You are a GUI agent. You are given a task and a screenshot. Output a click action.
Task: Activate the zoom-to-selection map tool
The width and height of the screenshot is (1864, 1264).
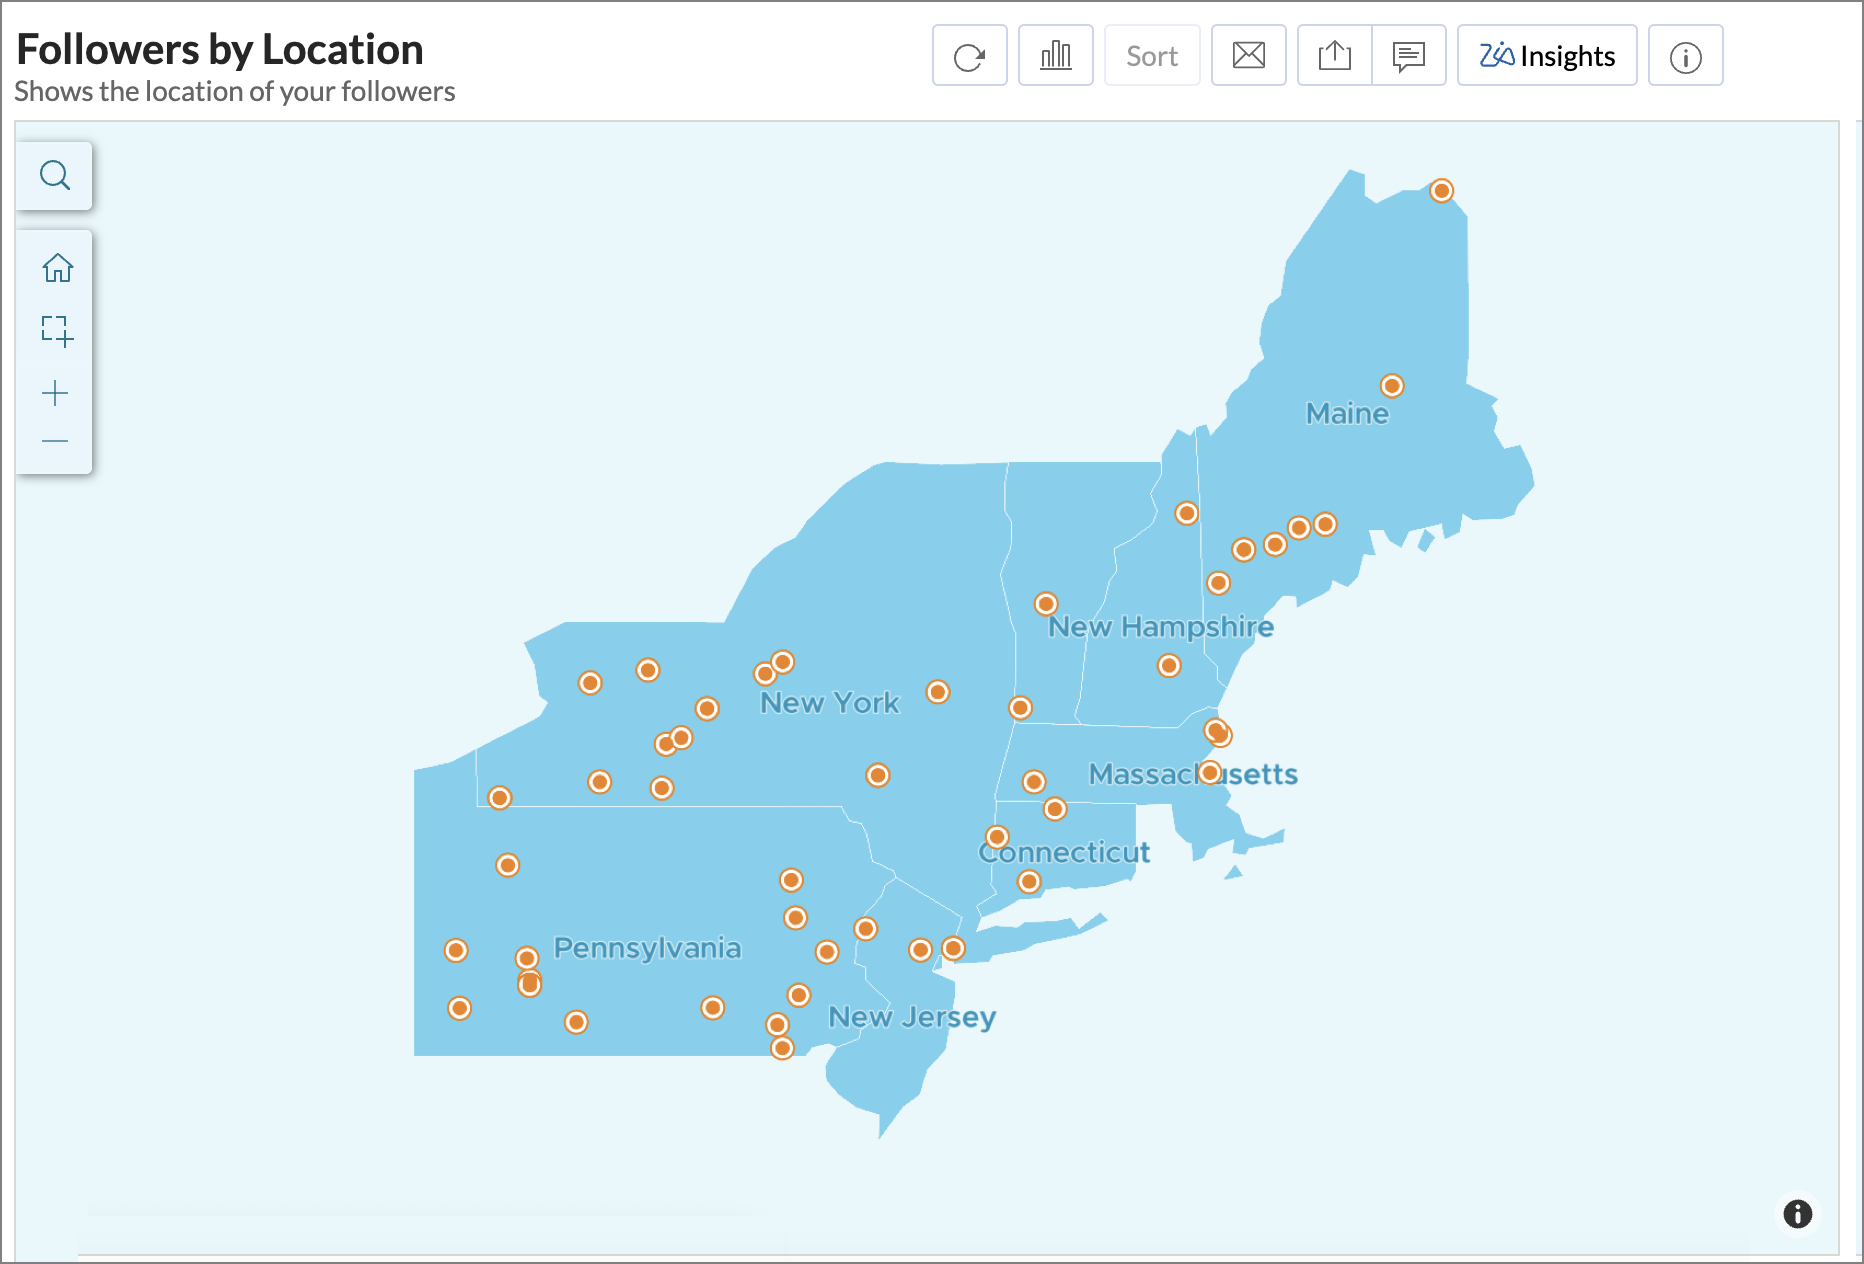[x=57, y=330]
